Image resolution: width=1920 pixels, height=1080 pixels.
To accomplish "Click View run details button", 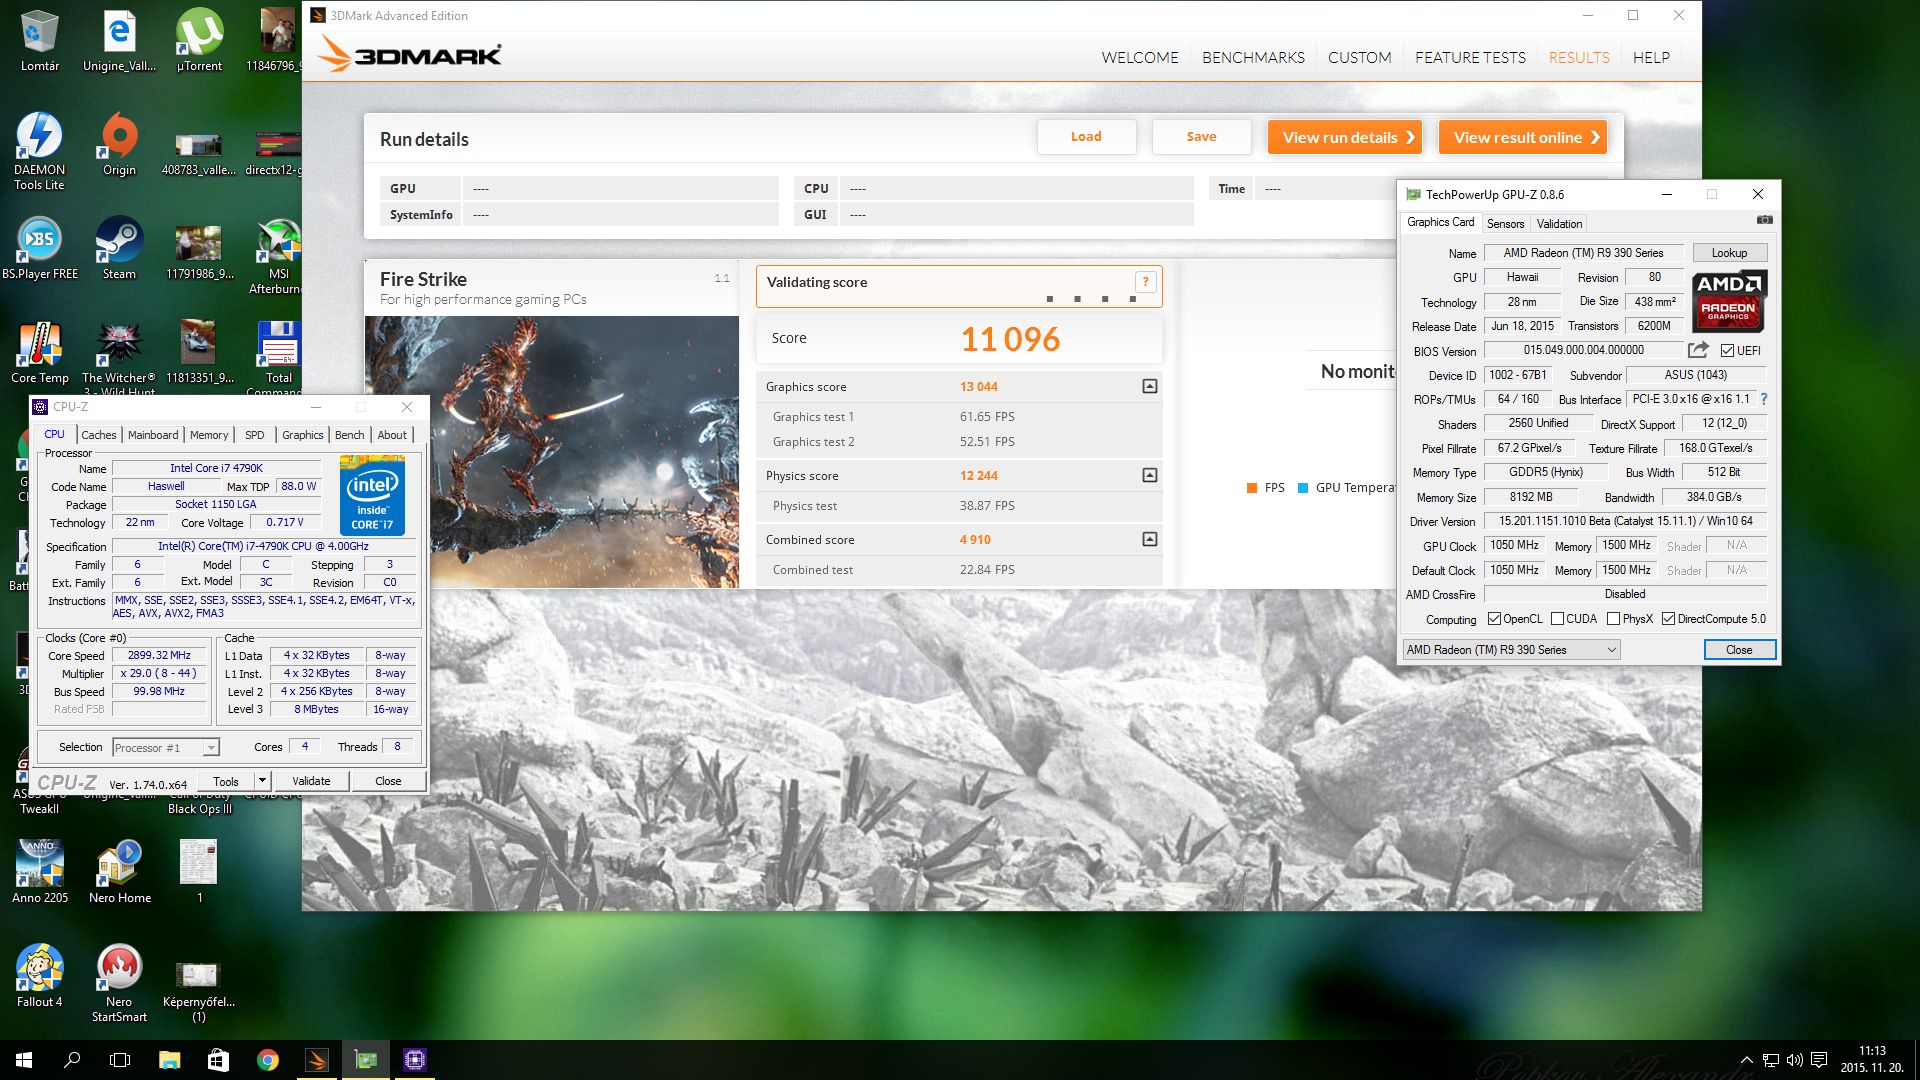I will click(x=1347, y=137).
